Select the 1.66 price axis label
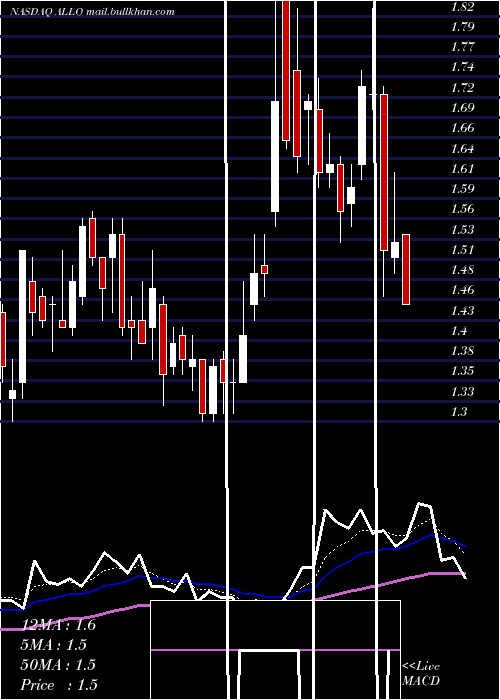 point(462,128)
